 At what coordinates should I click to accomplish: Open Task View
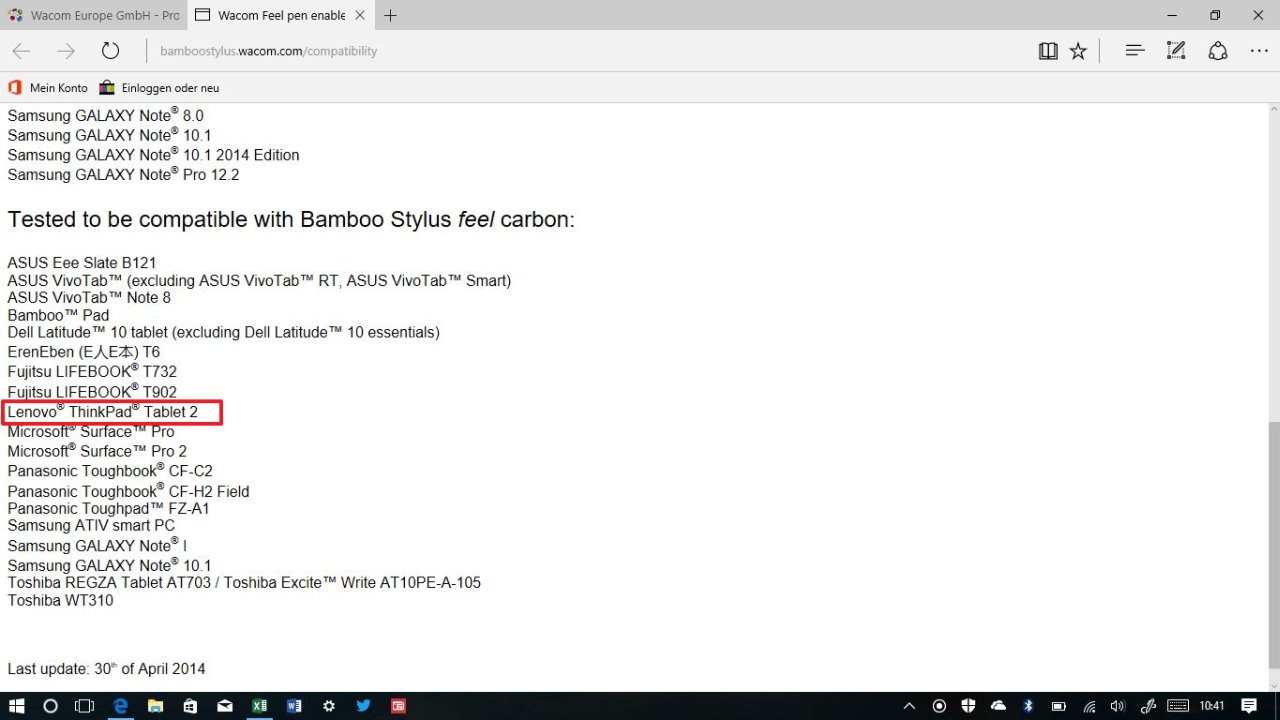pyautogui.click(x=85, y=706)
